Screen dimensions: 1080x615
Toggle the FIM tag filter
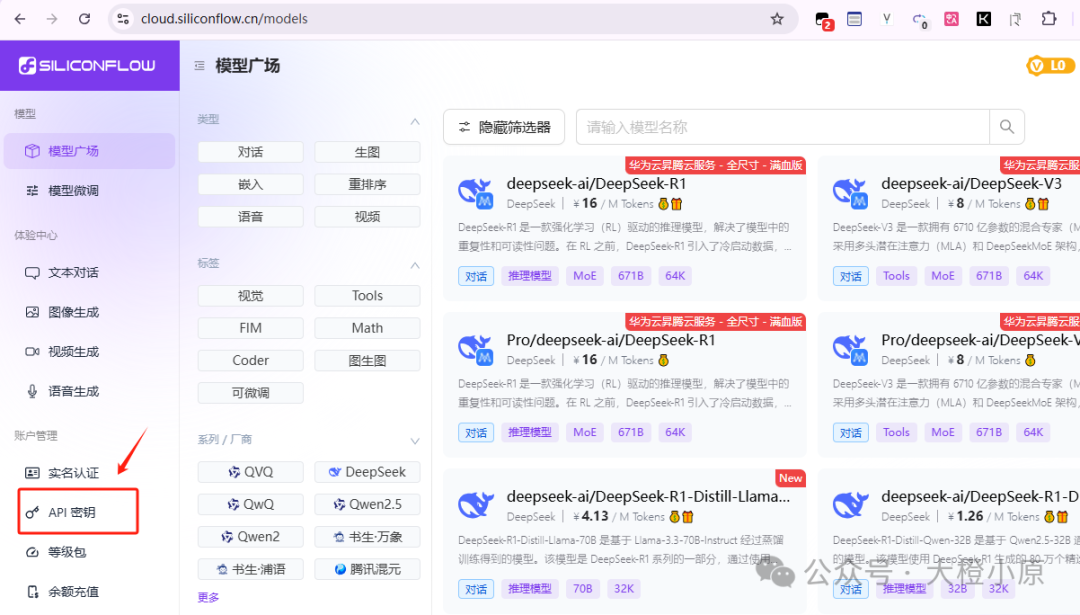(x=251, y=329)
